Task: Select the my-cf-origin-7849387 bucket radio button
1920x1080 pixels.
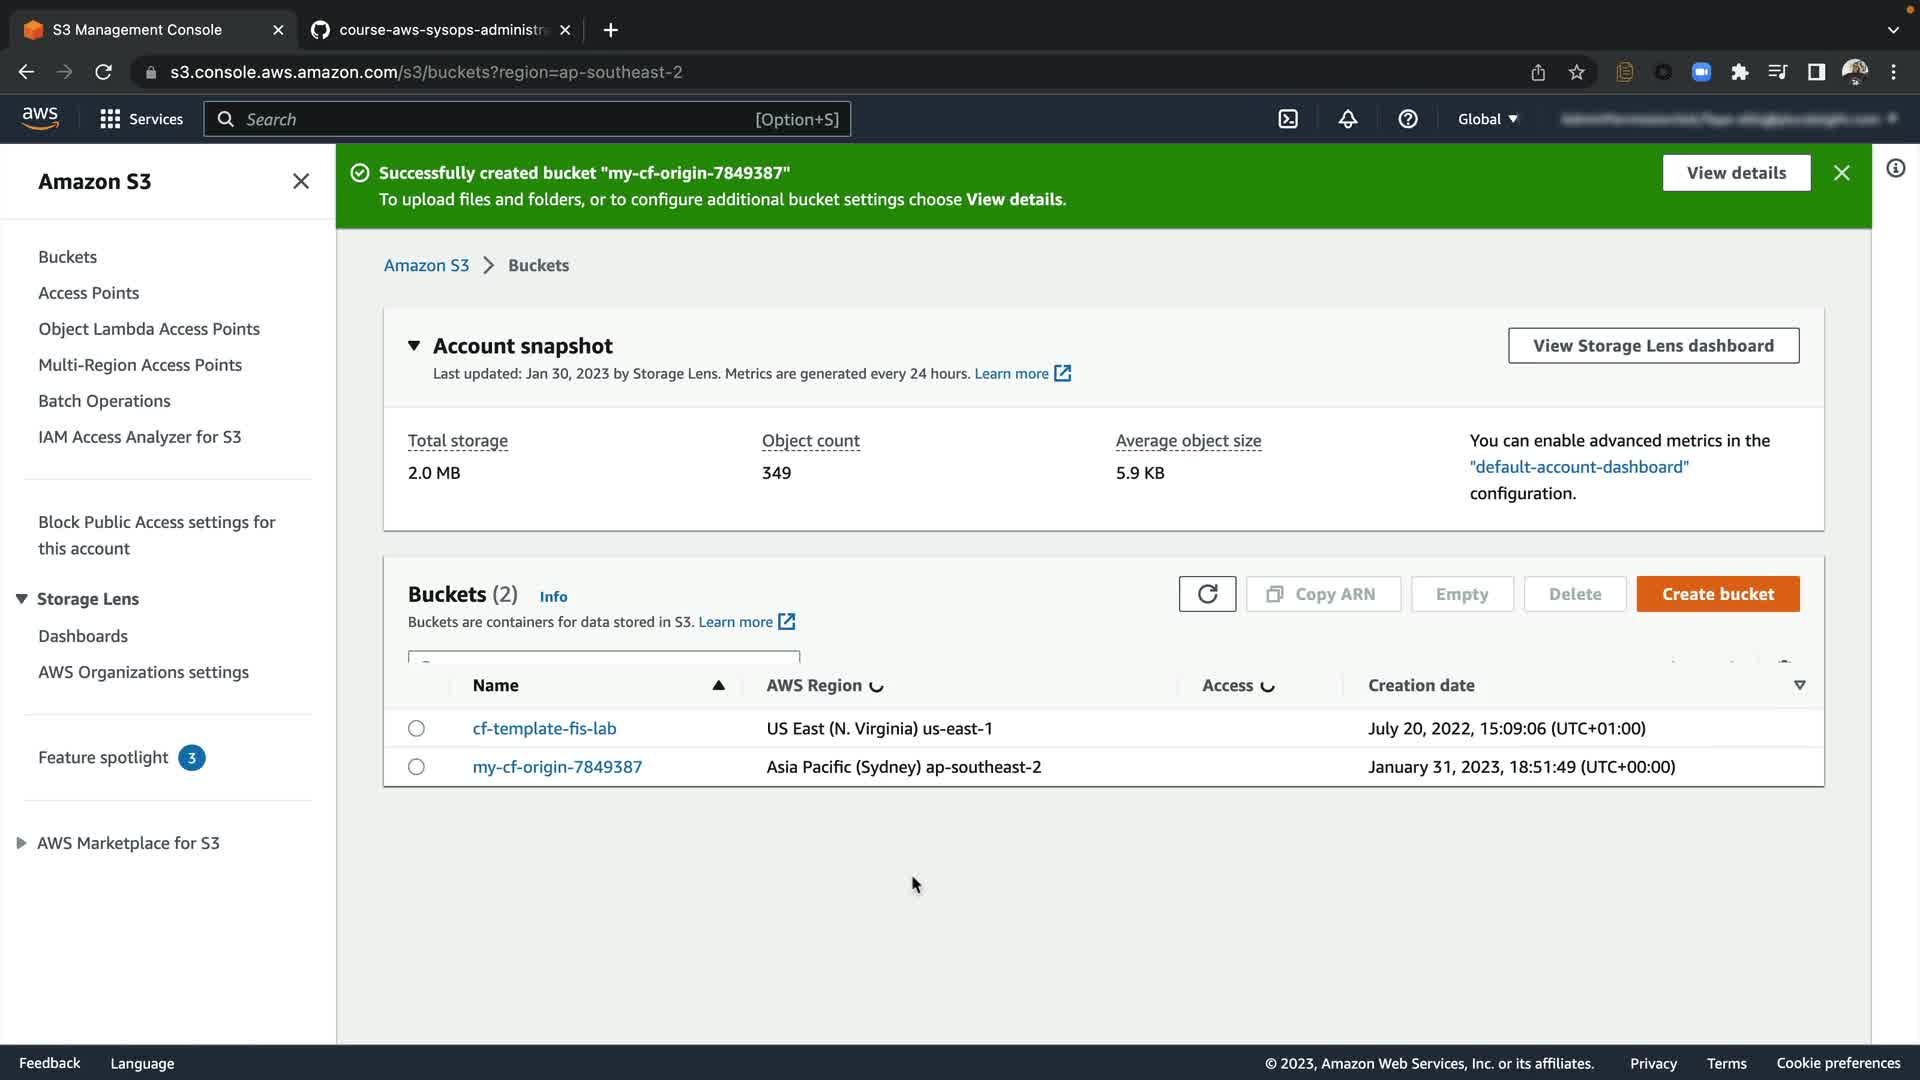Action: point(416,767)
